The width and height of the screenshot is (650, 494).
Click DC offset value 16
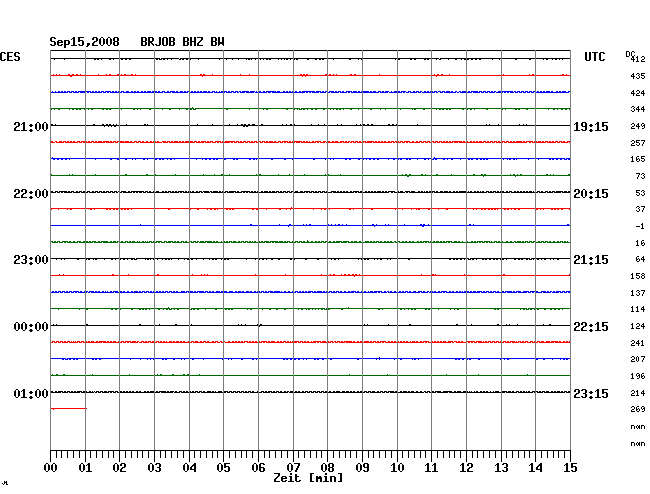(640, 243)
